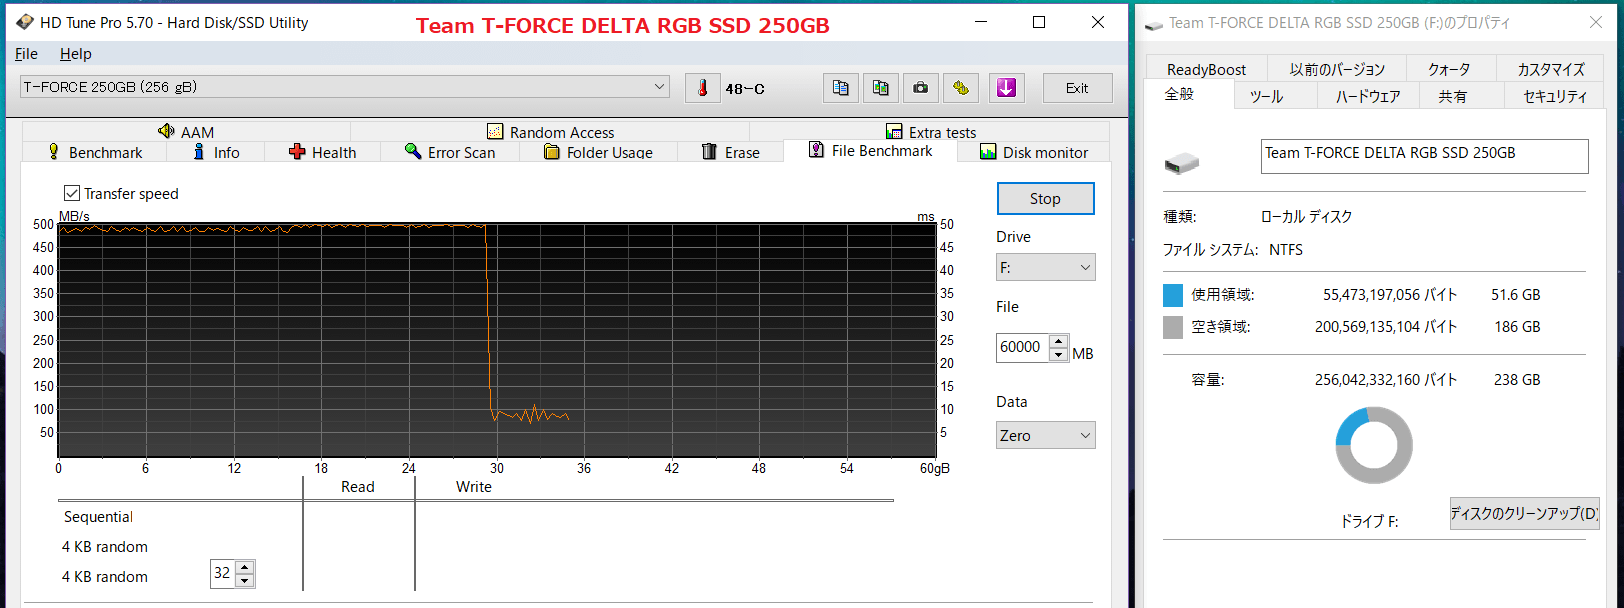Image resolution: width=1624 pixels, height=608 pixels.
Task: Switch to the Health tab
Action: 323,152
